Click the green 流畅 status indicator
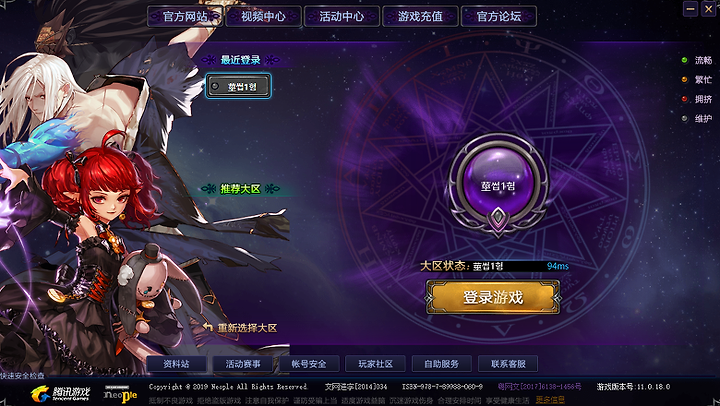 685,60
